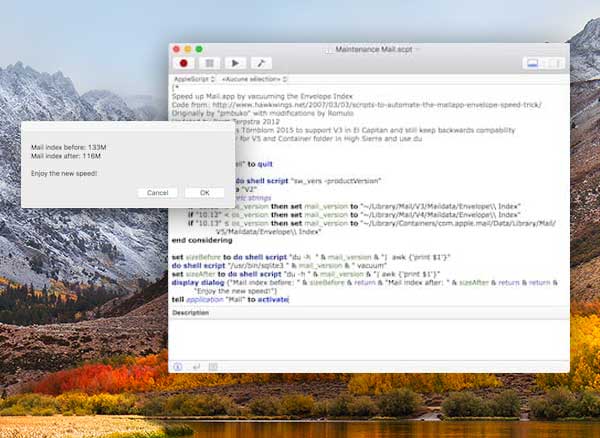The width and height of the screenshot is (600, 438).
Task: Click the comment line mentioning High Sierra
Action: click(x=329, y=139)
